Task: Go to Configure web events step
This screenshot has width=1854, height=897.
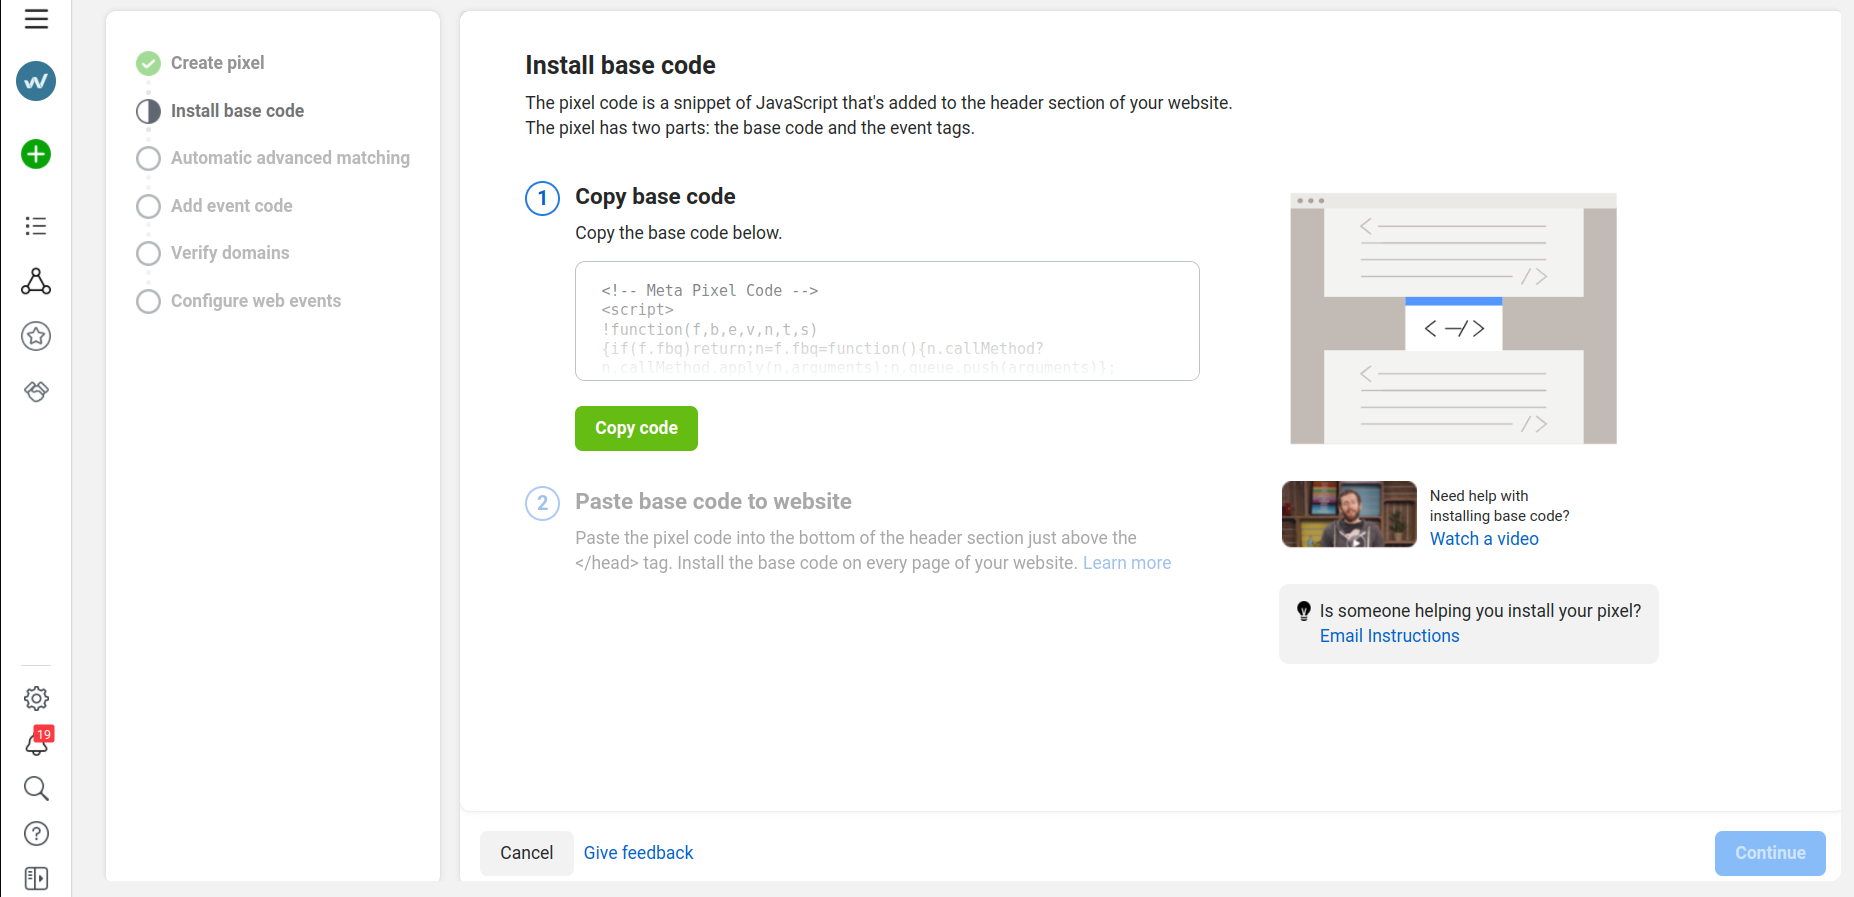Action: pyautogui.click(x=256, y=301)
